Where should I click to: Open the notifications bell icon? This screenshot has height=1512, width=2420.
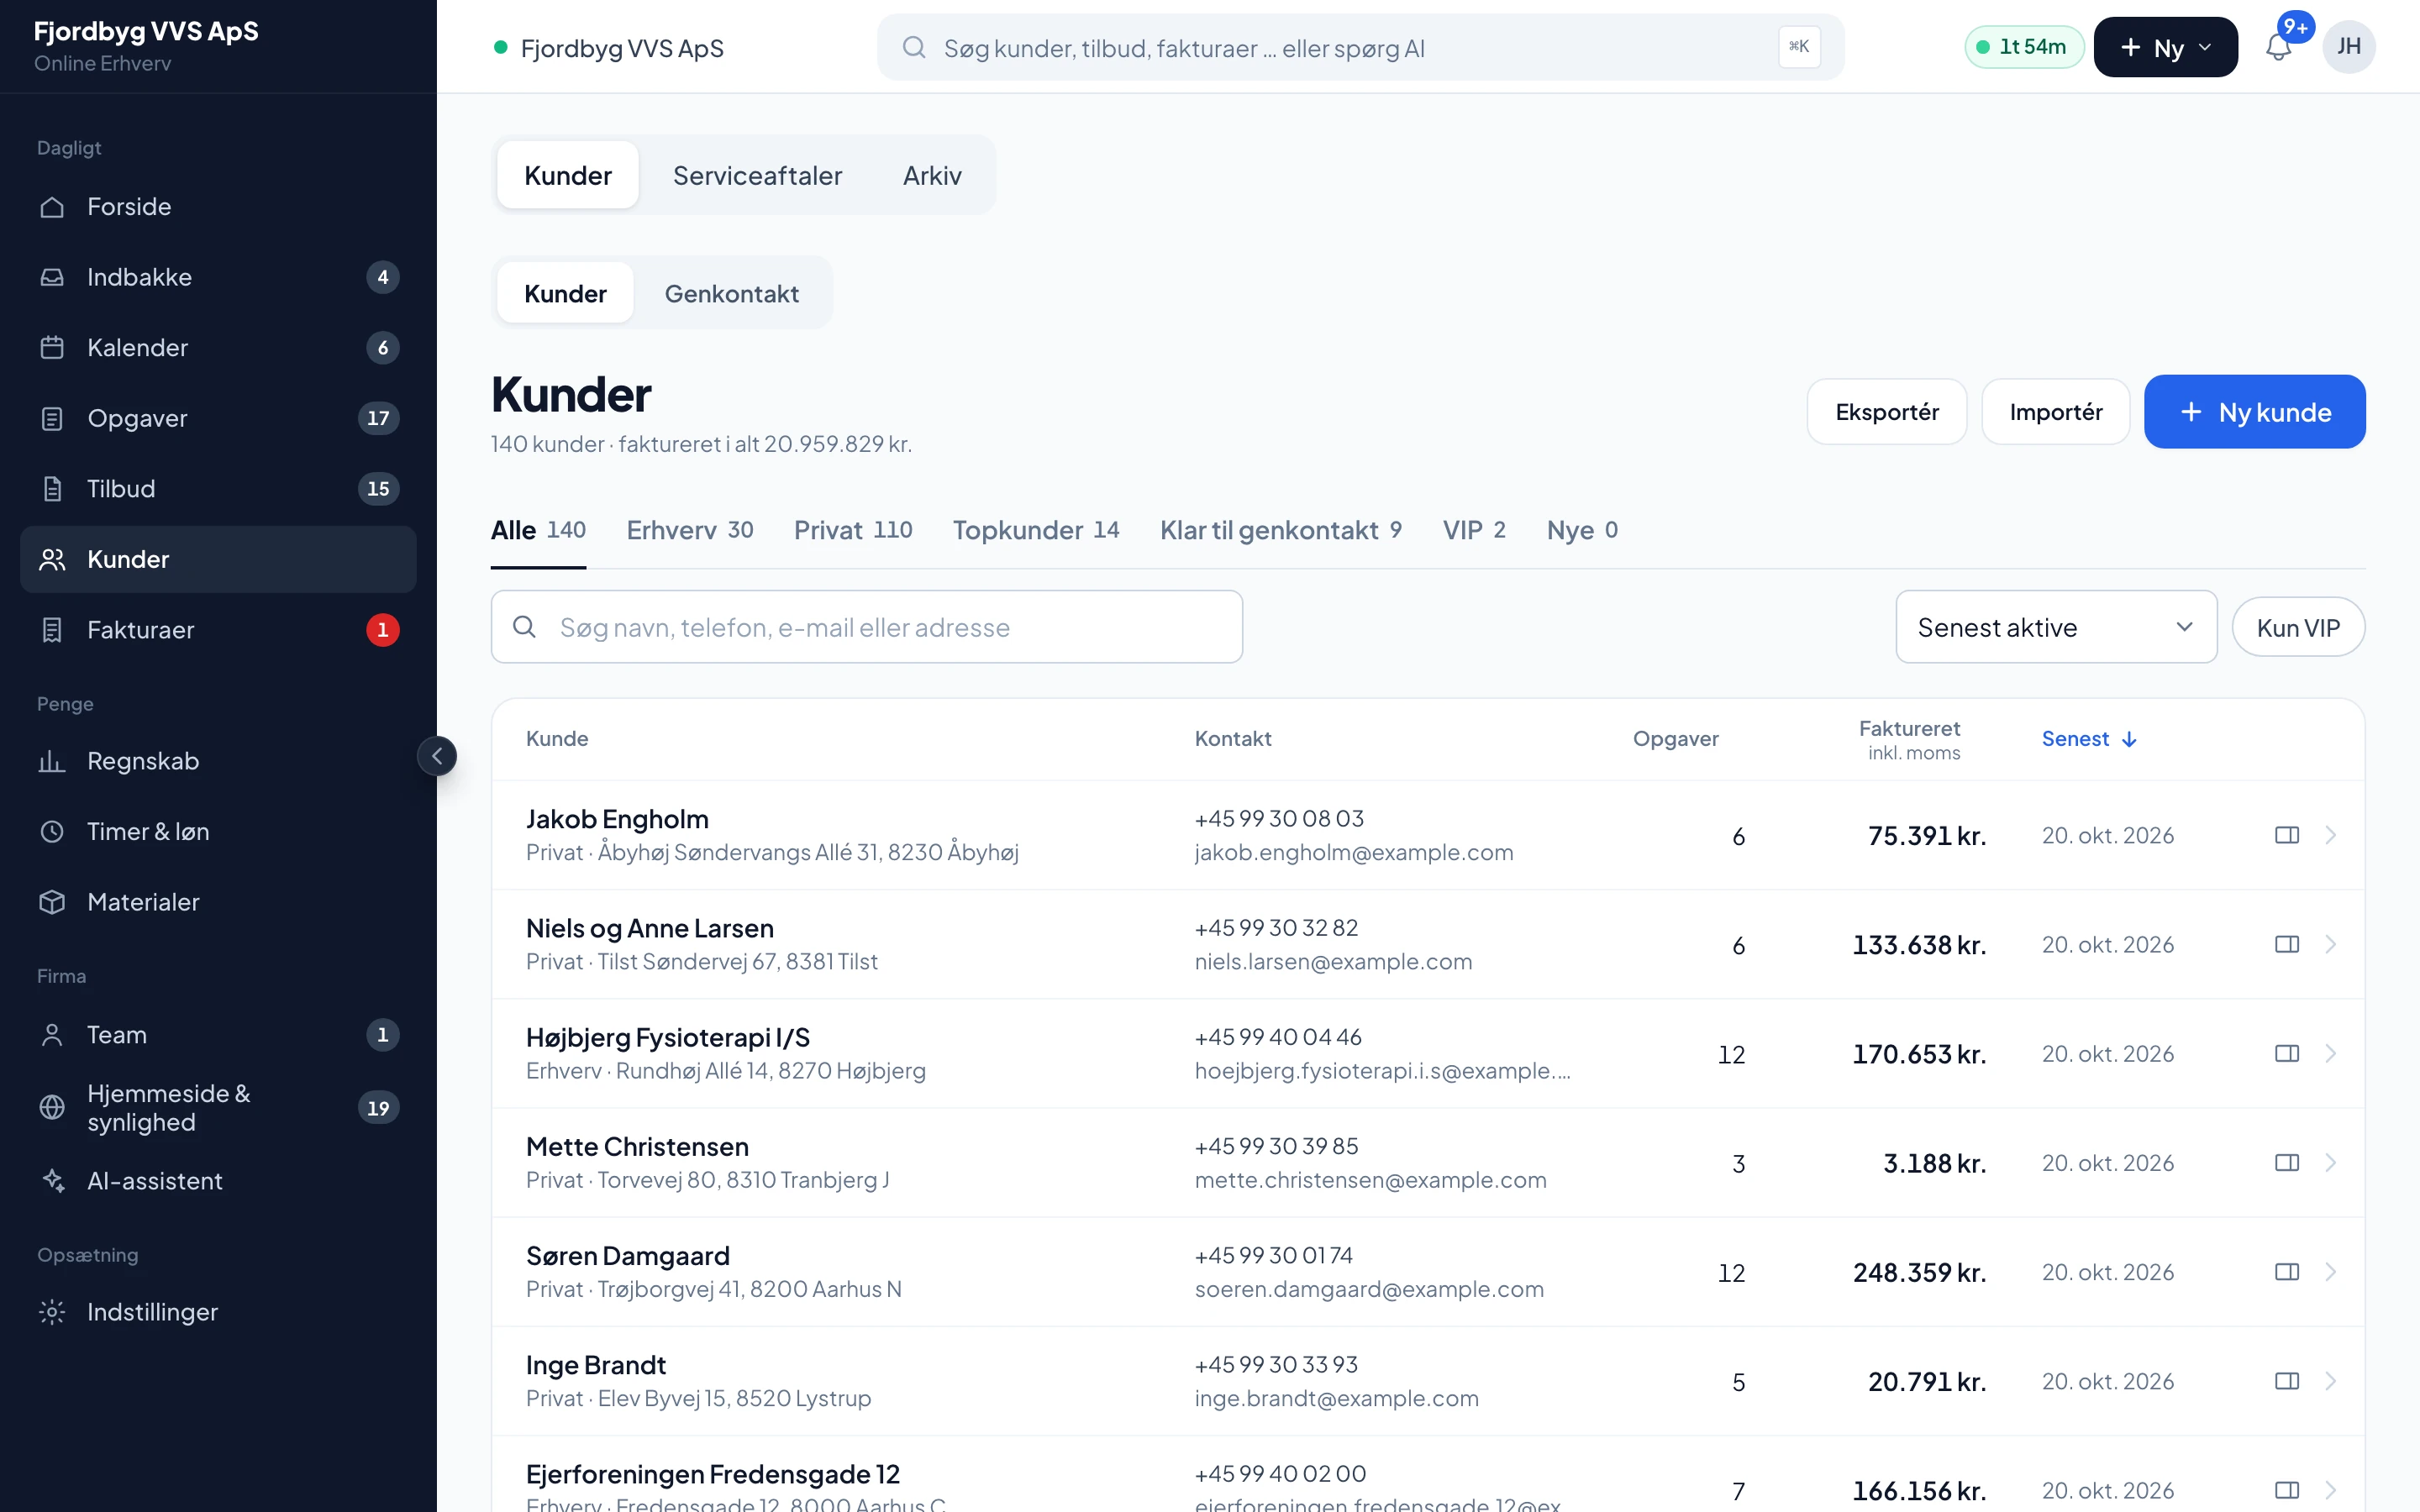click(x=2278, y=47)
